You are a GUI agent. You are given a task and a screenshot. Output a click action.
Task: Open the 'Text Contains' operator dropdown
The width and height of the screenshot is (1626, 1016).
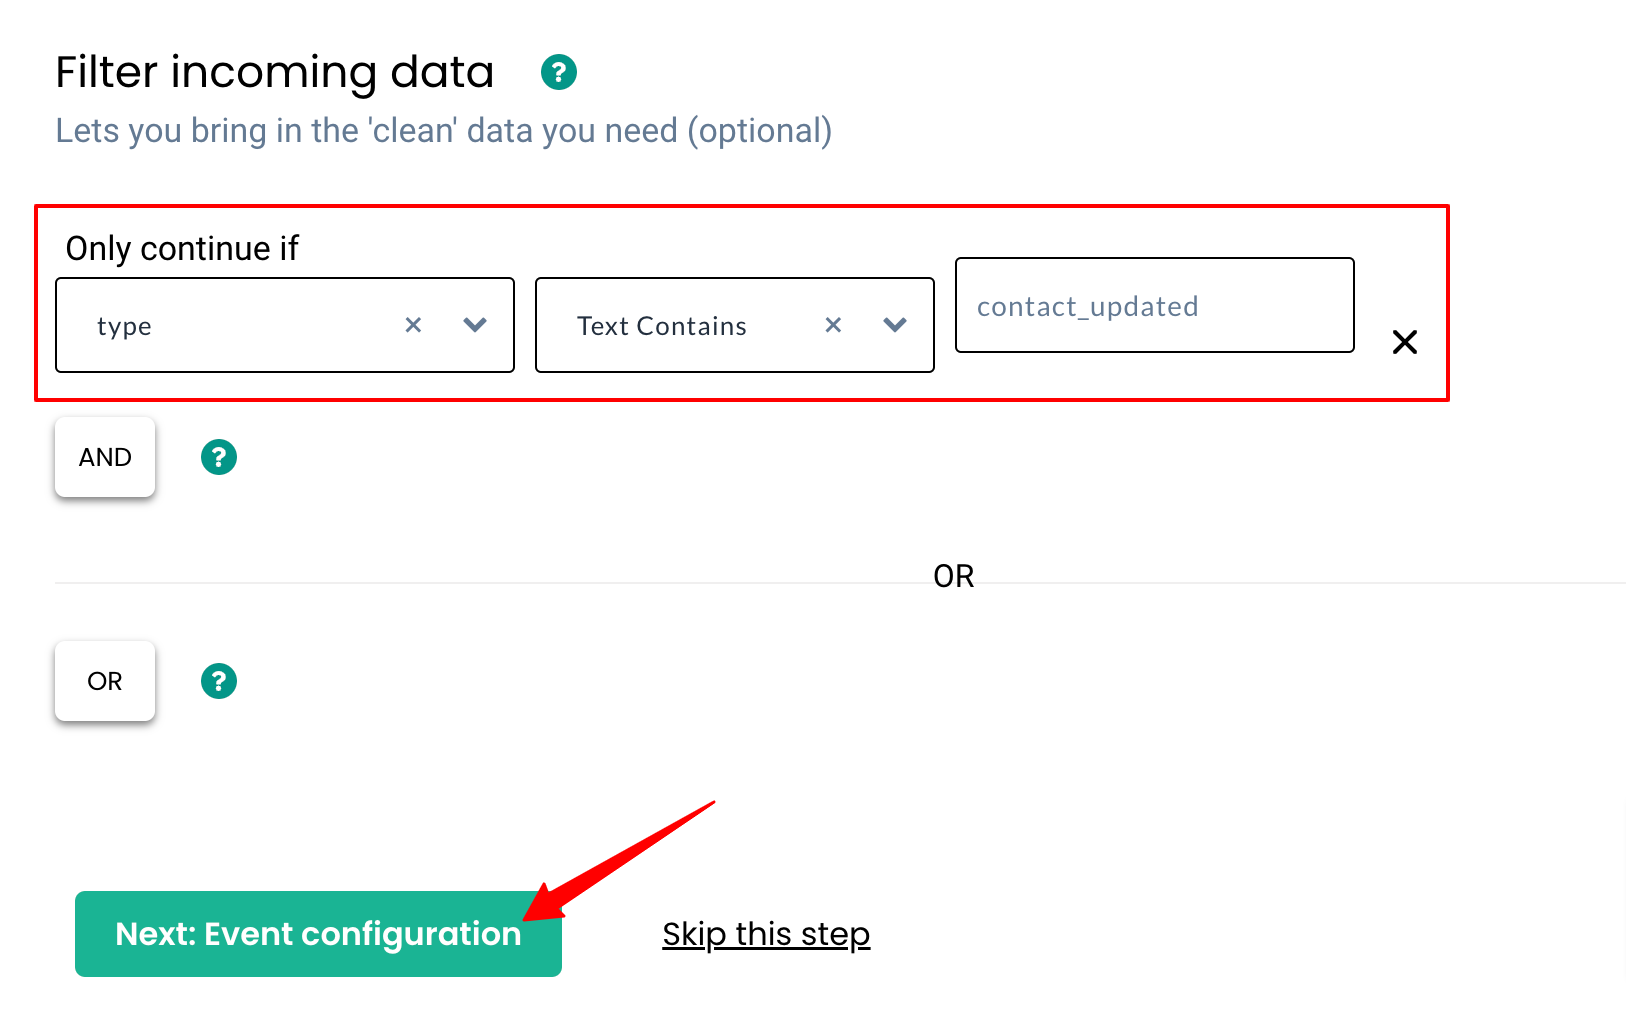[x=895, y=325]
